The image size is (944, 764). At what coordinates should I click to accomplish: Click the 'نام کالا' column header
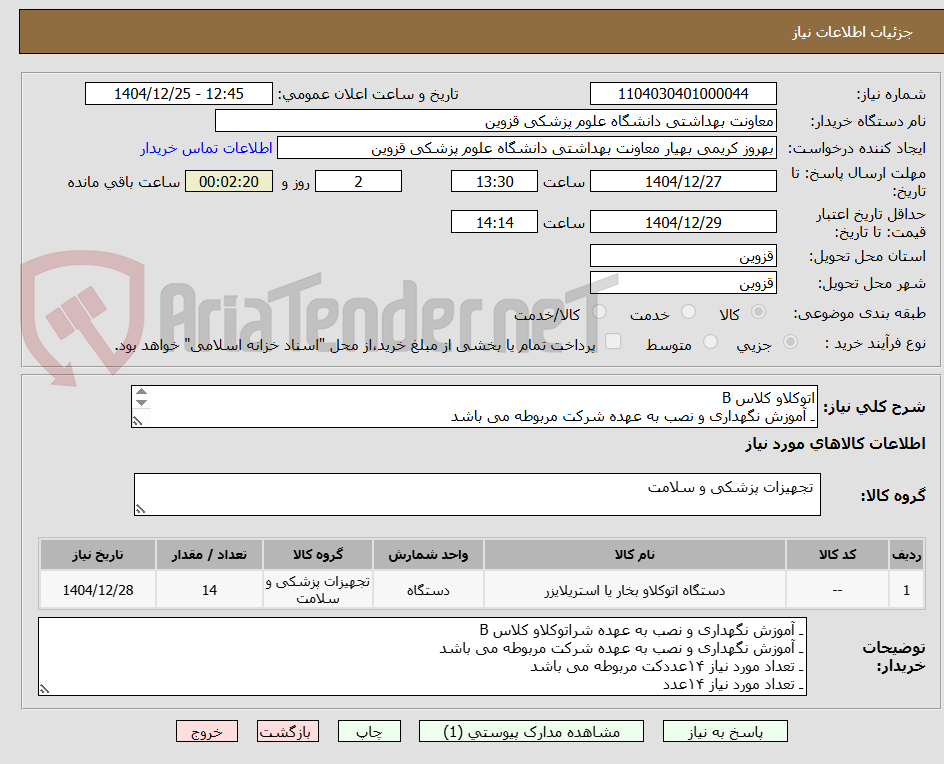click(x=635, y=554)
